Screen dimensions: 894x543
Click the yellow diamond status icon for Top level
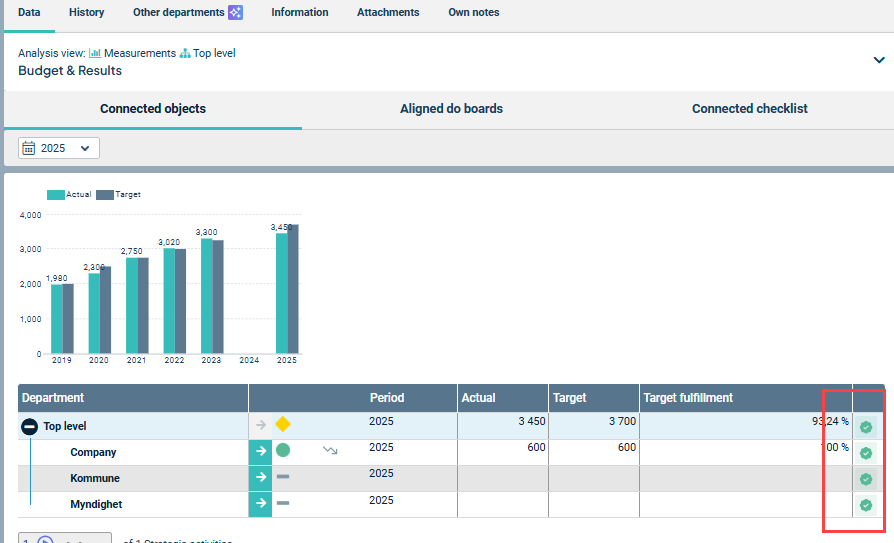[x=283, y=425]
